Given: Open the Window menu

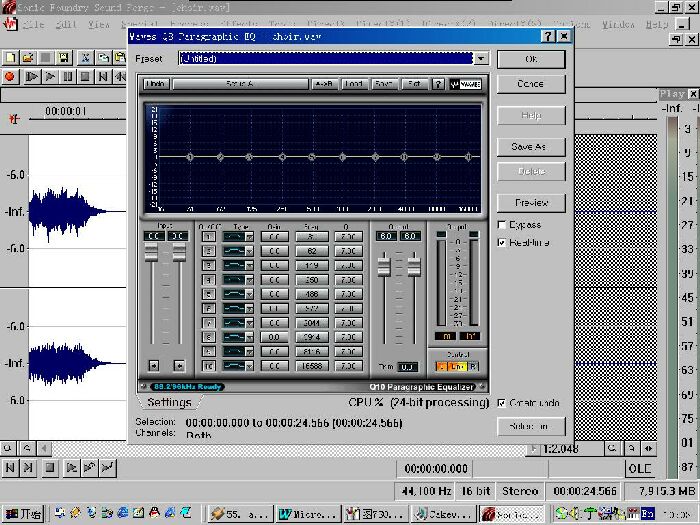Looking at the screenshot, I should (x=618, y=24).
